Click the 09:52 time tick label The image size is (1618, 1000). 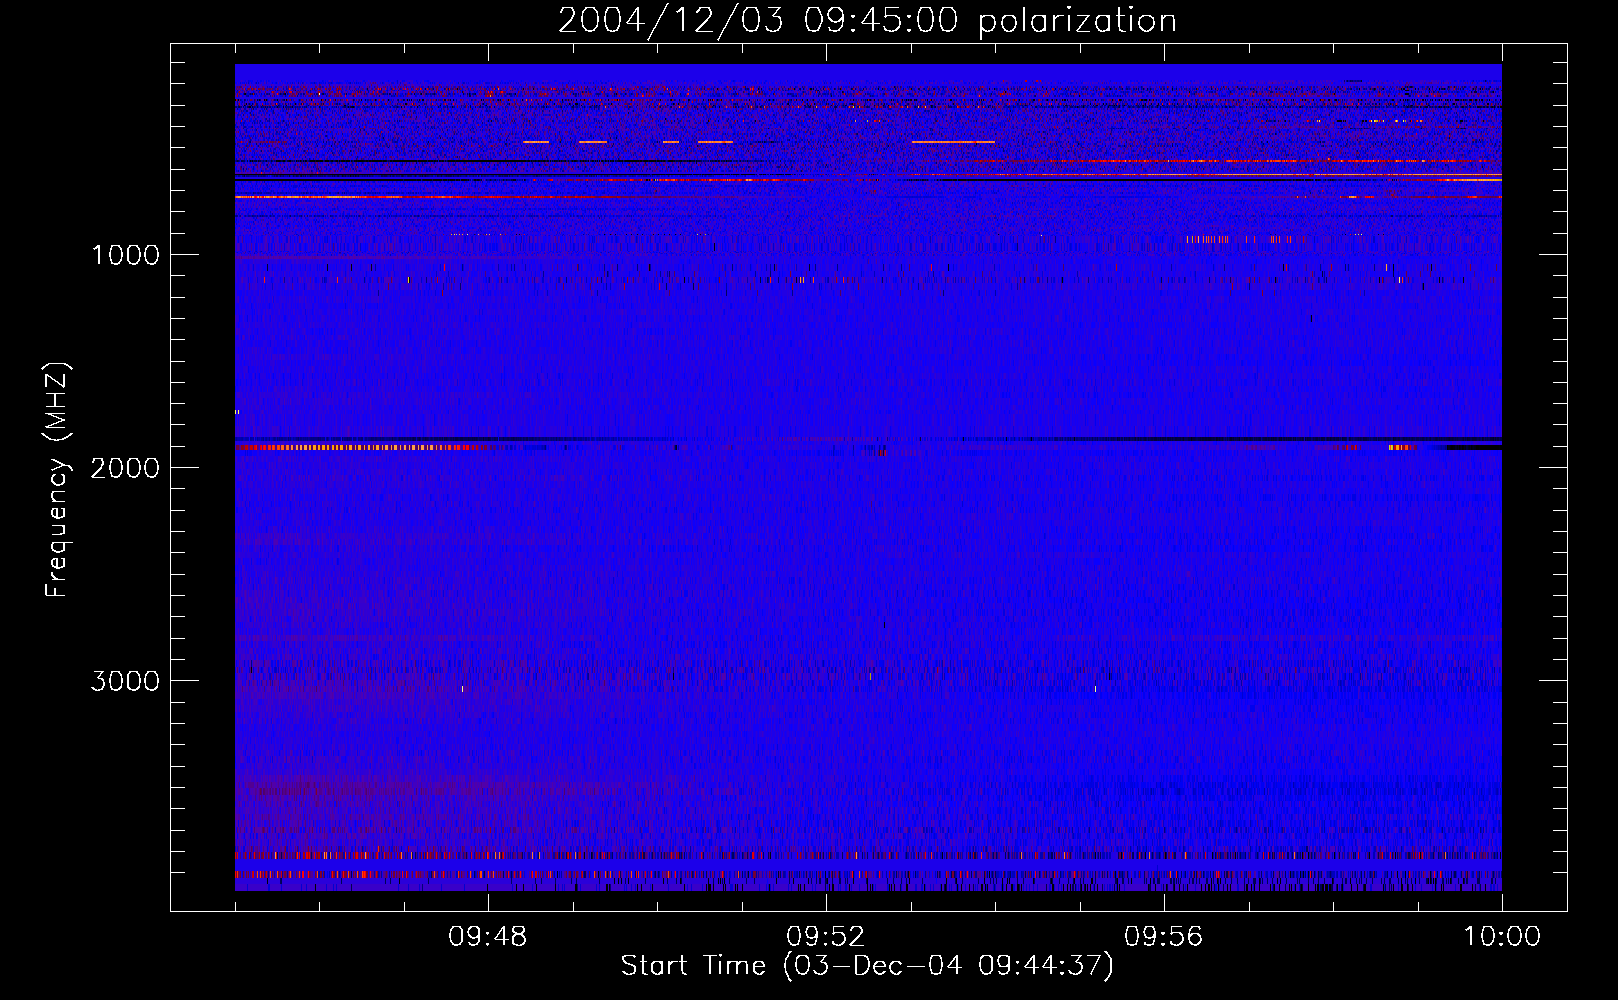[x=826, y=937]
